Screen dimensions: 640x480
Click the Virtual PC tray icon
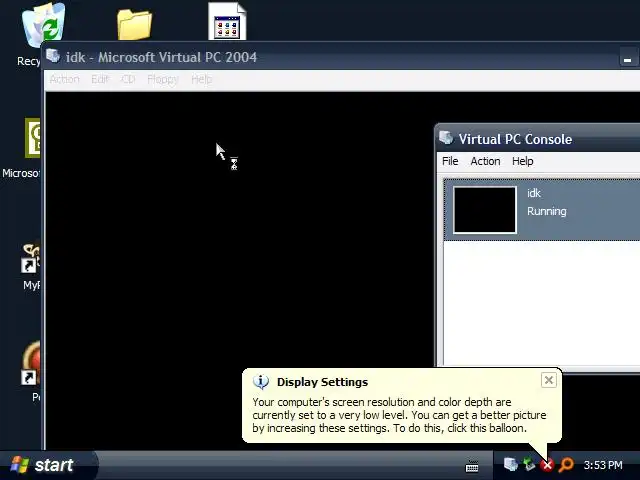510,464
